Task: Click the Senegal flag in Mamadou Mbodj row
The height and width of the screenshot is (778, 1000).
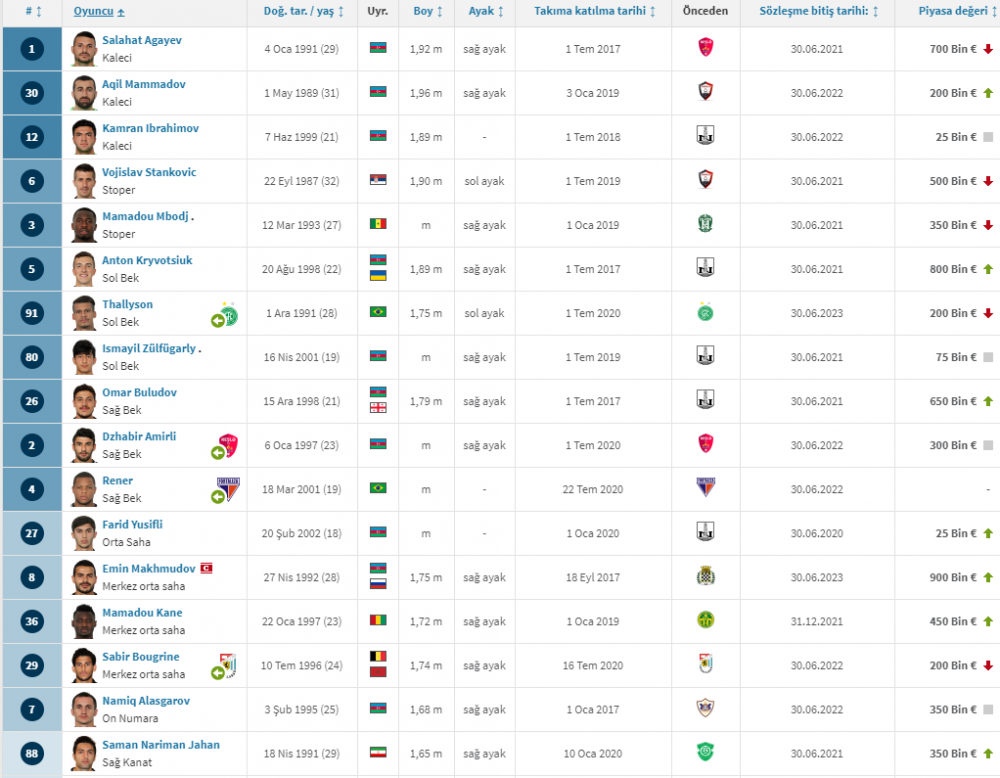Action: (378, 225)
